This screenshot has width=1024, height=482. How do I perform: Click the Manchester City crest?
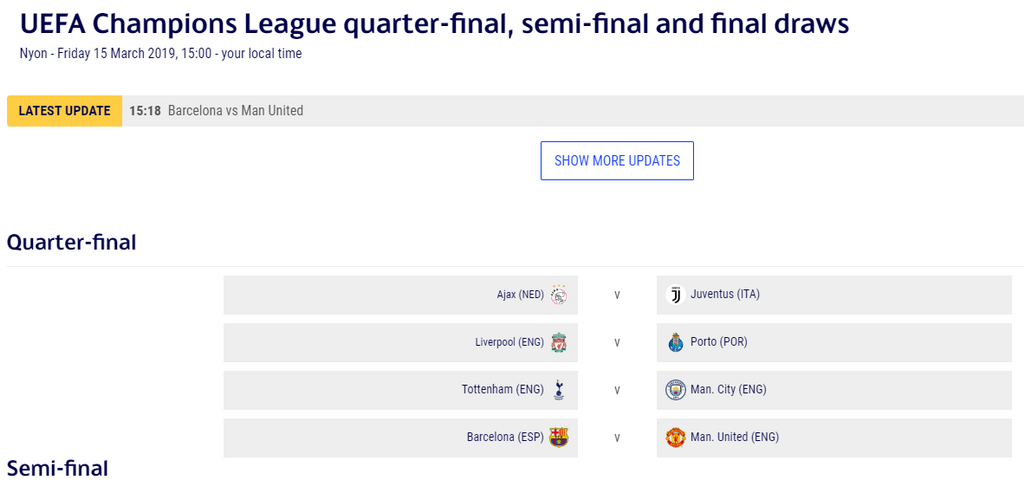(675, 390)
